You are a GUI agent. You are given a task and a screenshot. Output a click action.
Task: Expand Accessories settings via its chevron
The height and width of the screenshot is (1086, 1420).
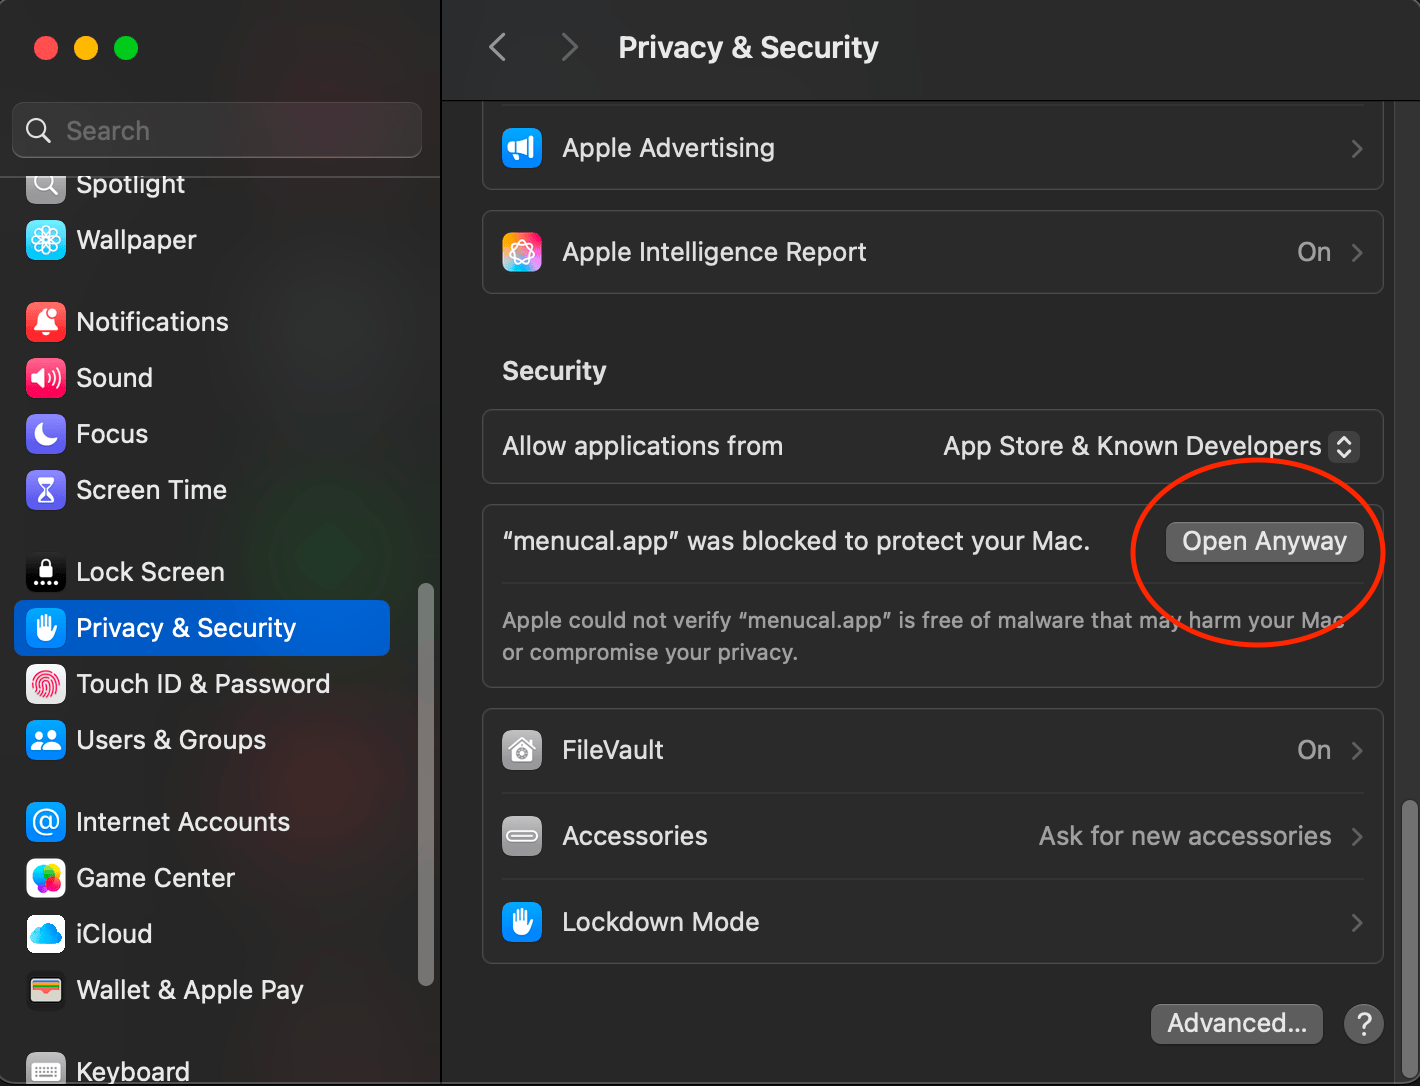(1357, 837)
